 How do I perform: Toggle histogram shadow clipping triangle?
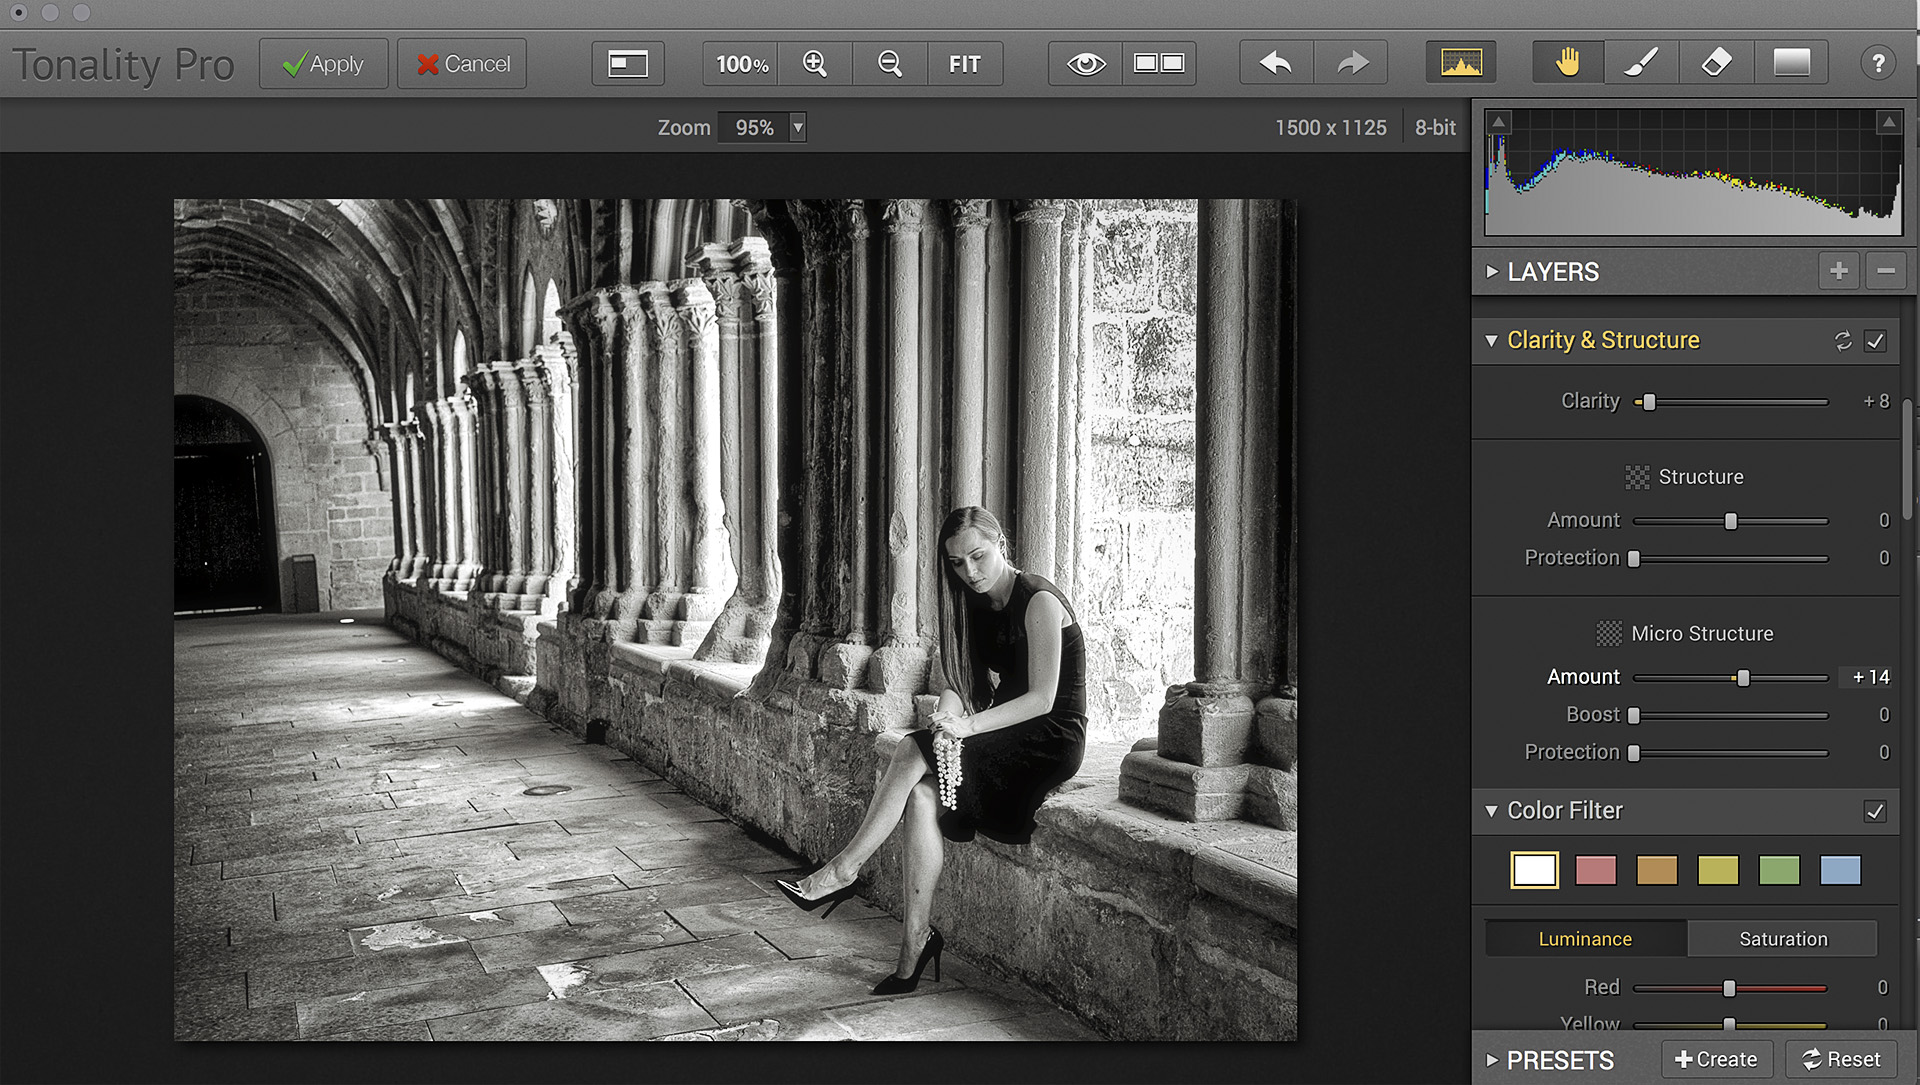(x=1498, y=122)
